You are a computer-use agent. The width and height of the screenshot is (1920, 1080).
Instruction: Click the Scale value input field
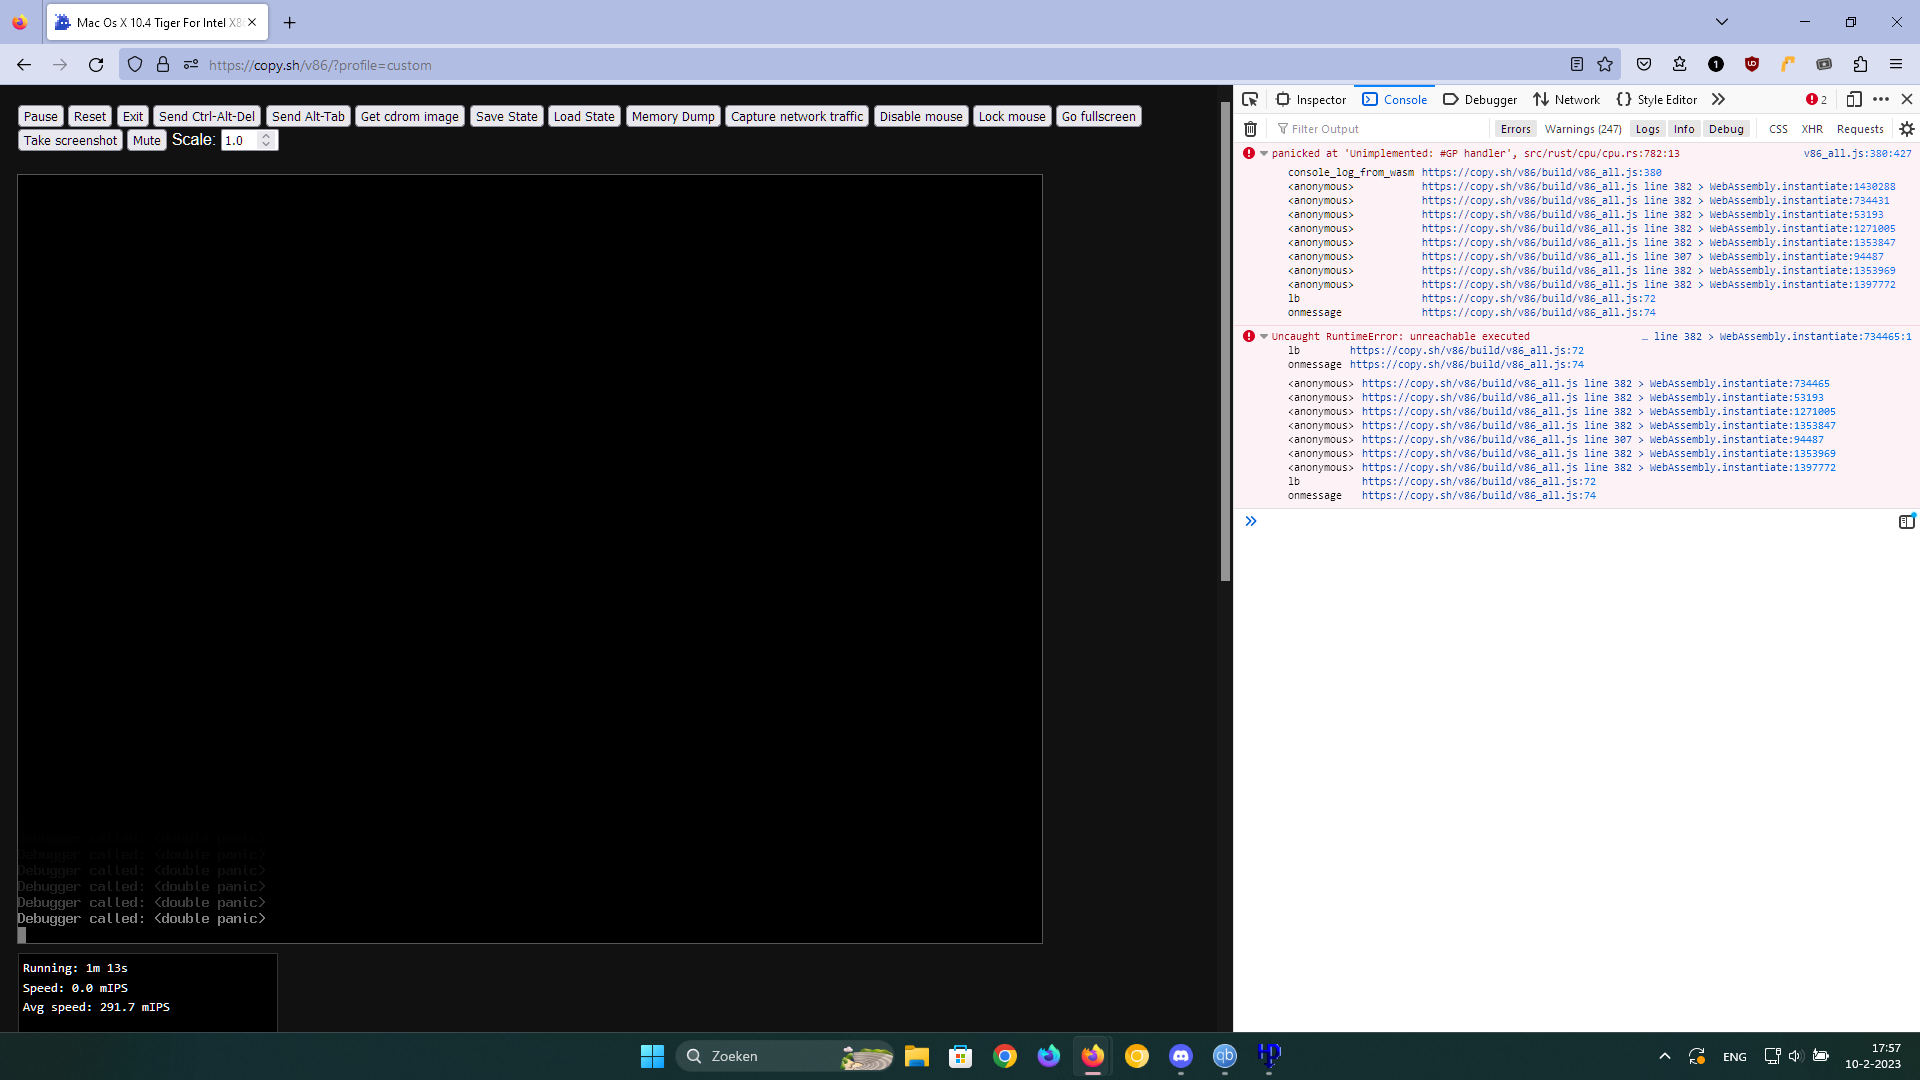click(x=240, y=141)
